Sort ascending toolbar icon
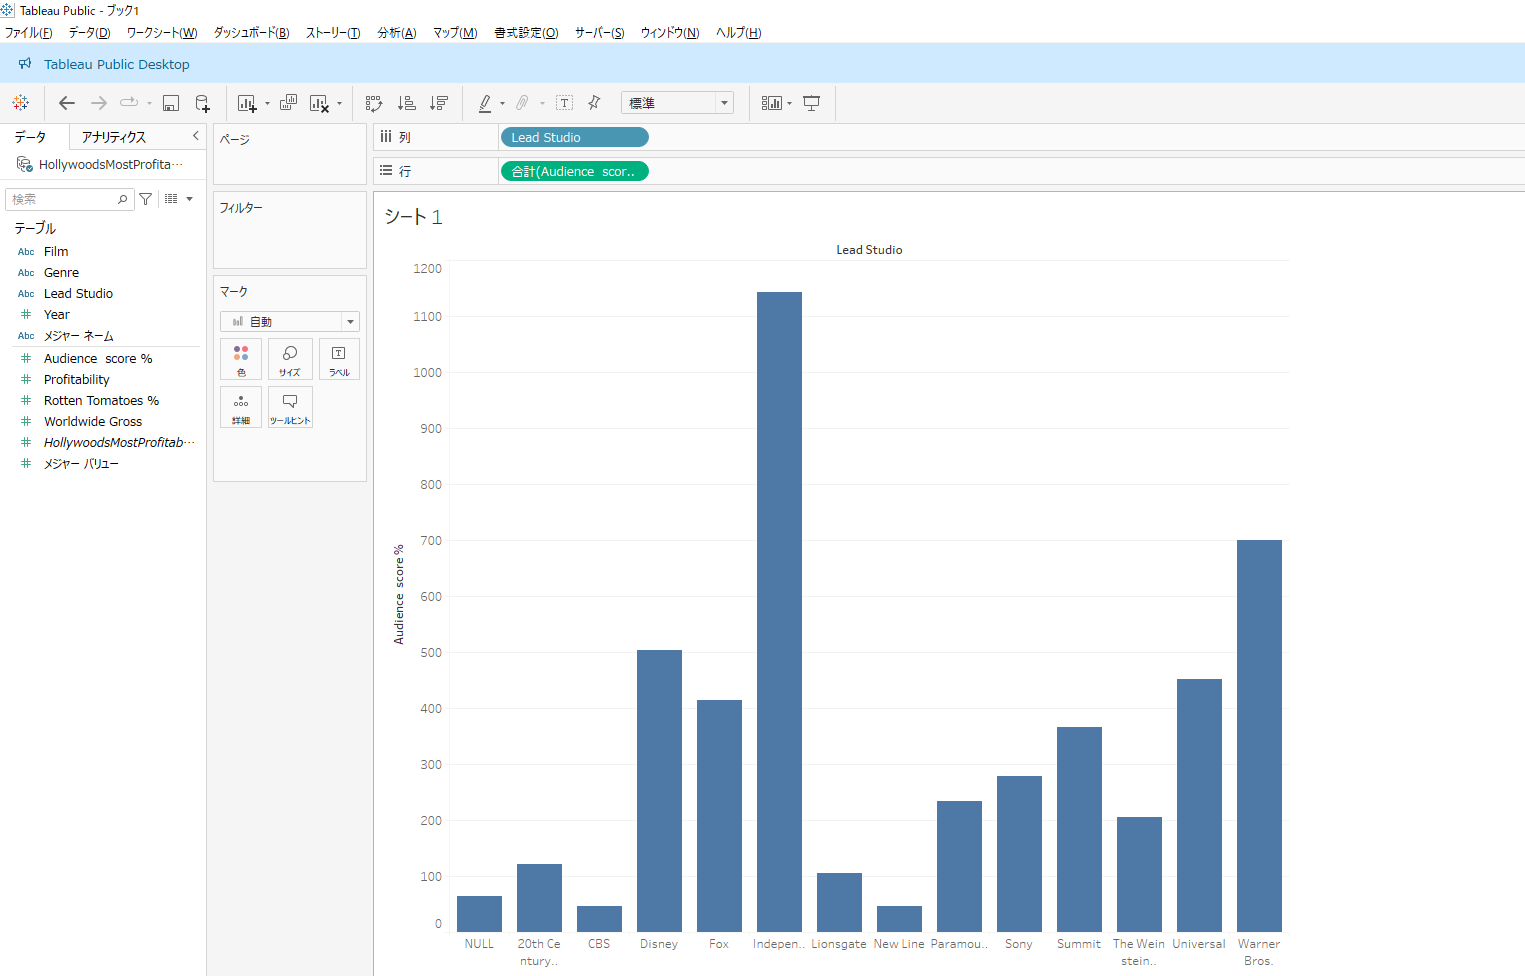This screenshot has width=1525, height=976. coord(406,103)
